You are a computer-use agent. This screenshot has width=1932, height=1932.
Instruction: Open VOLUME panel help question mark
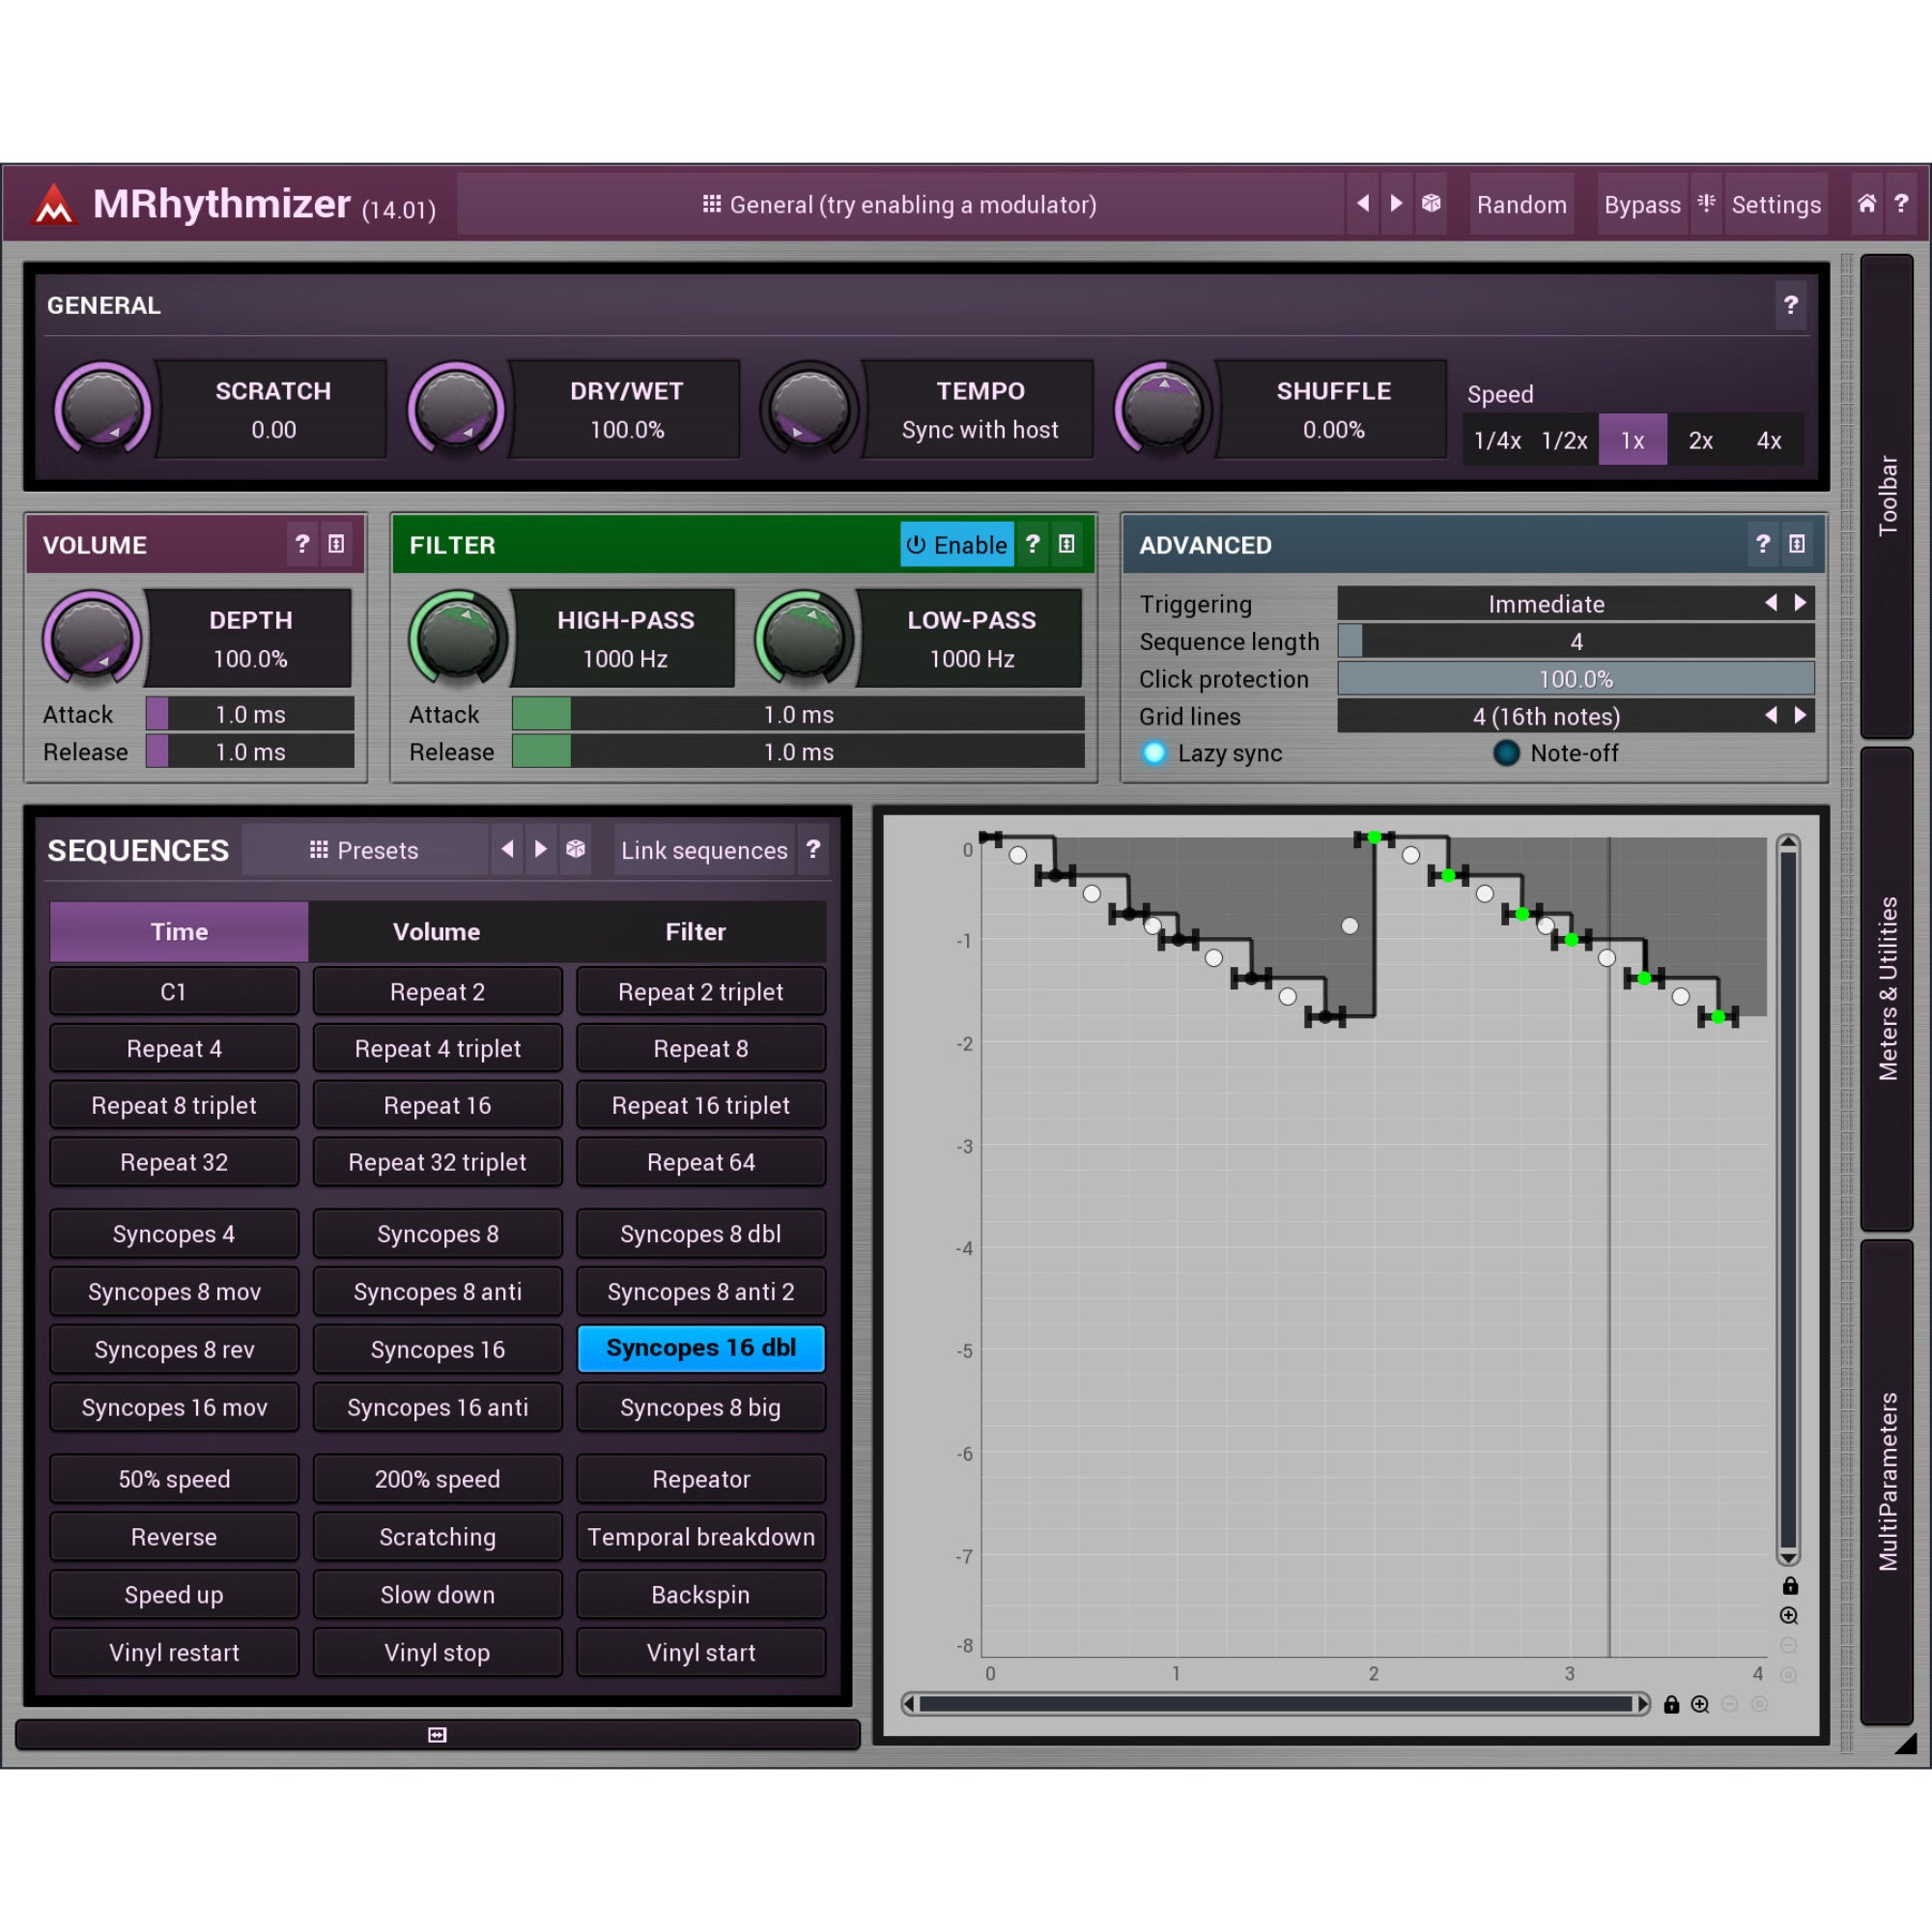pyautogui.click(x=302, y=544)
